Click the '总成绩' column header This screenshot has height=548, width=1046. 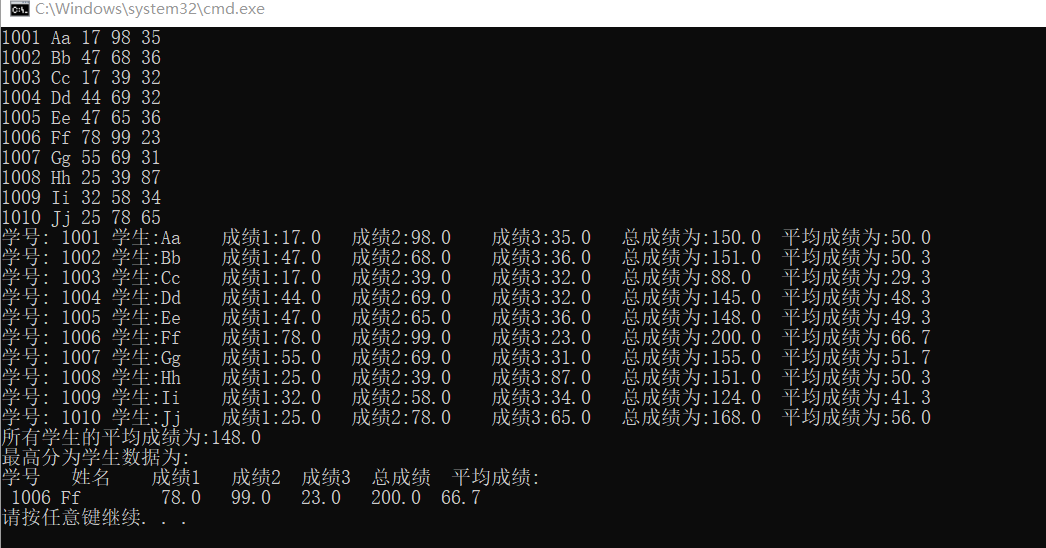coord(401,478)
